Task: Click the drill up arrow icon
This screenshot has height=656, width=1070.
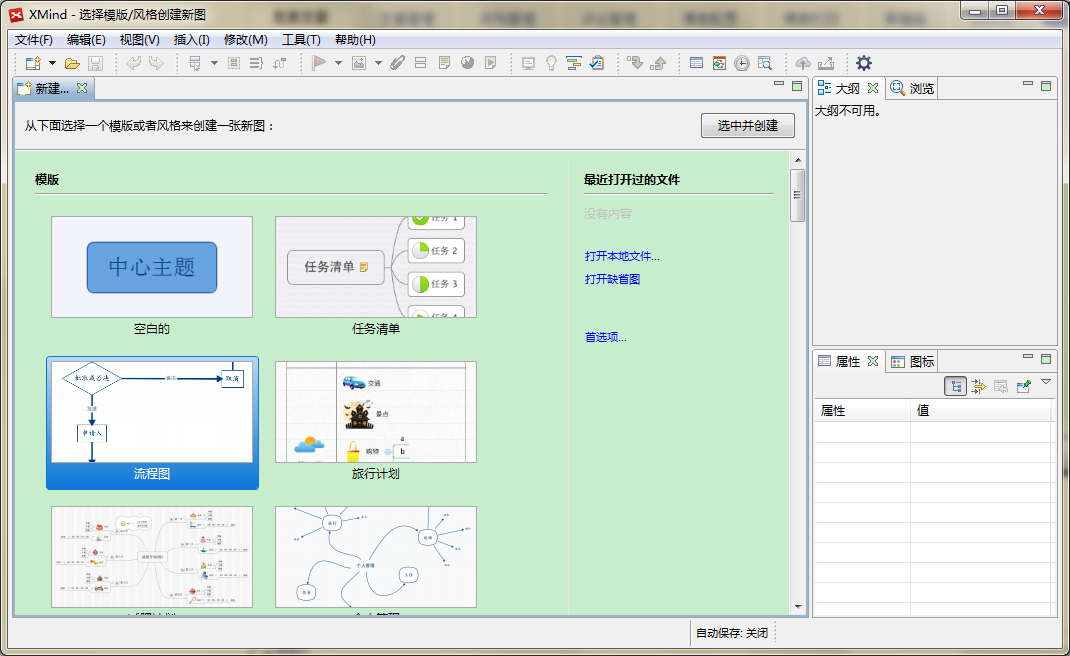Action: tap(659, 63)
